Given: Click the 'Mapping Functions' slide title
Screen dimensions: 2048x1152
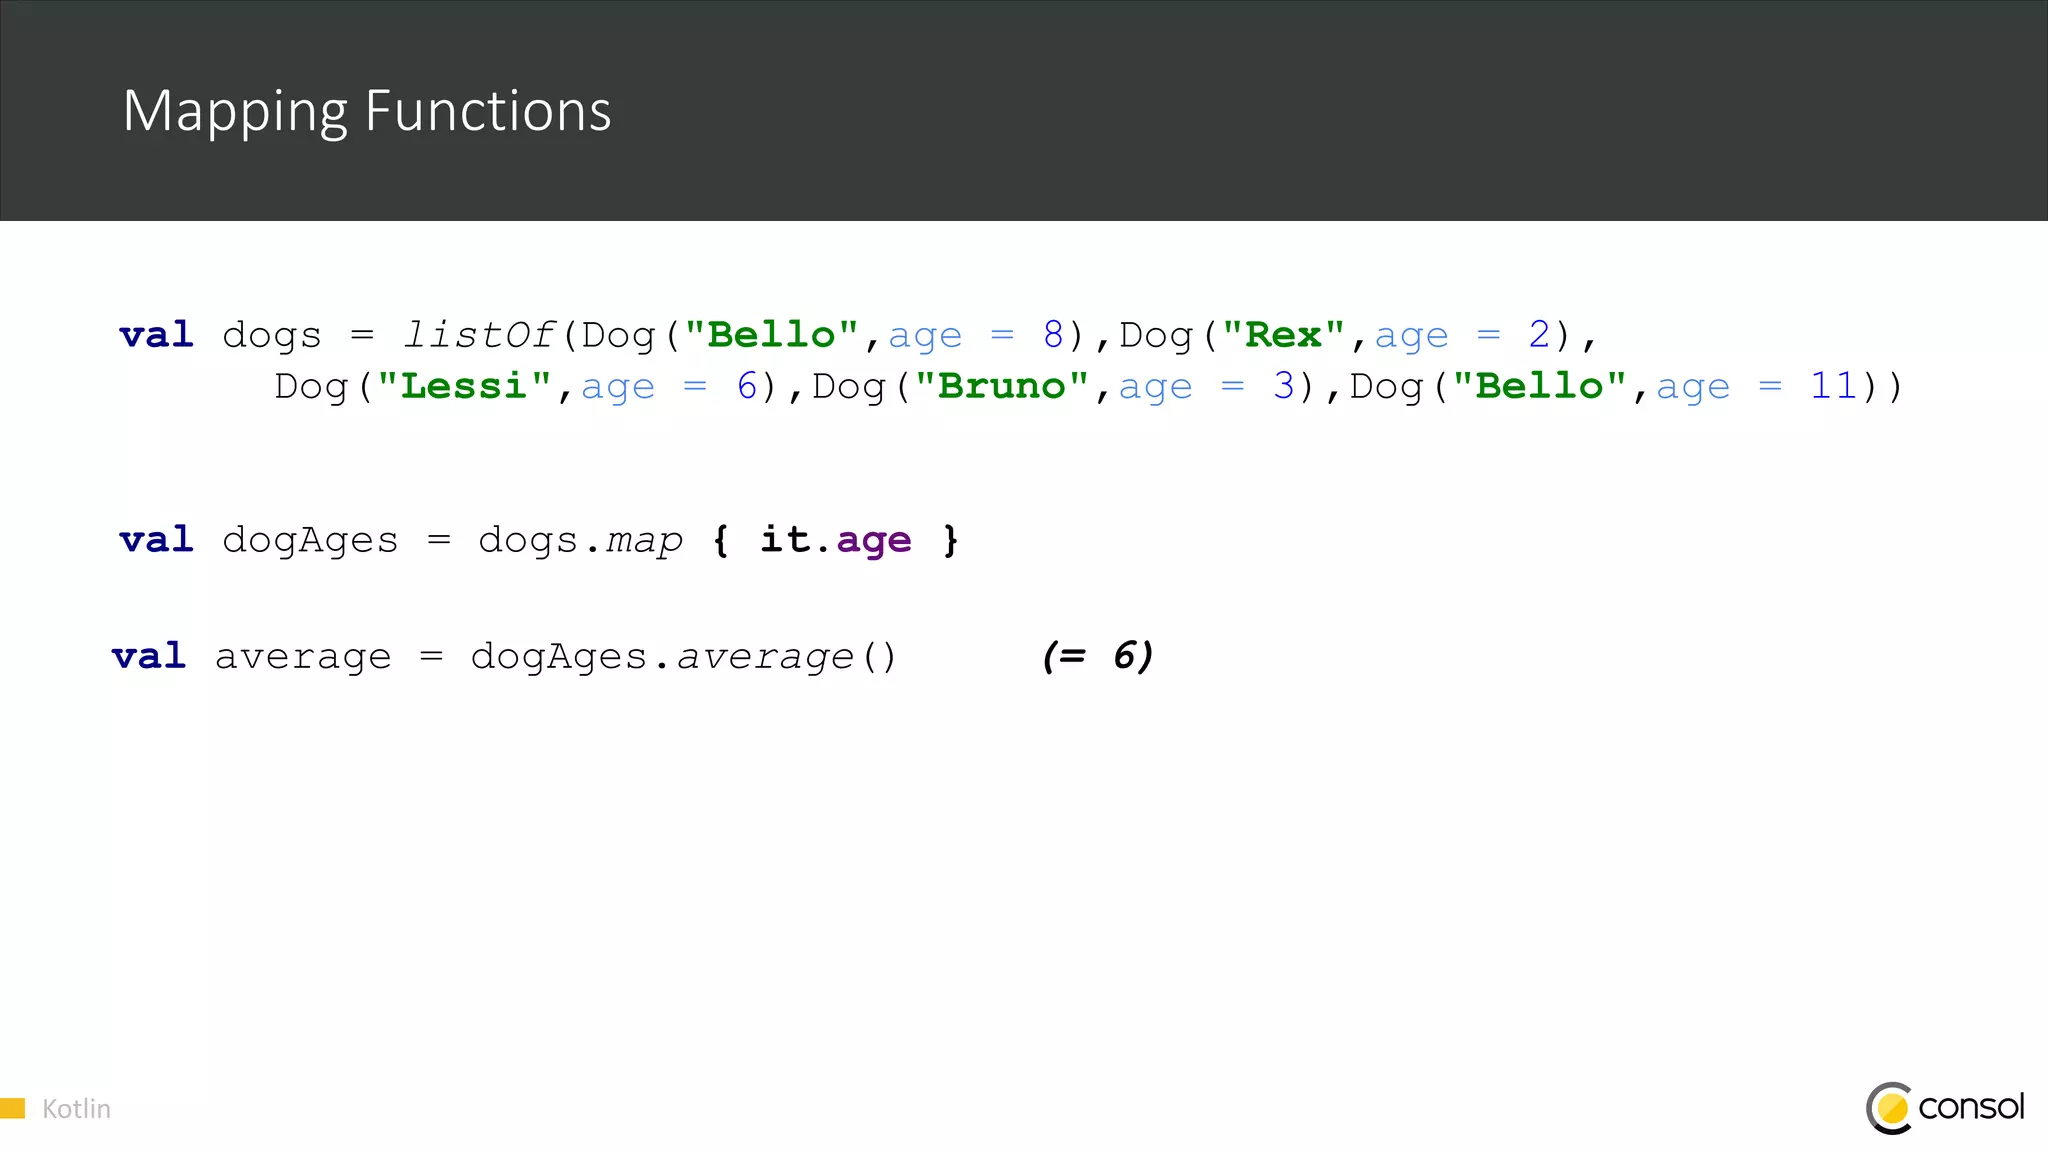Looking at the screenshot, I should click(367, 112).
